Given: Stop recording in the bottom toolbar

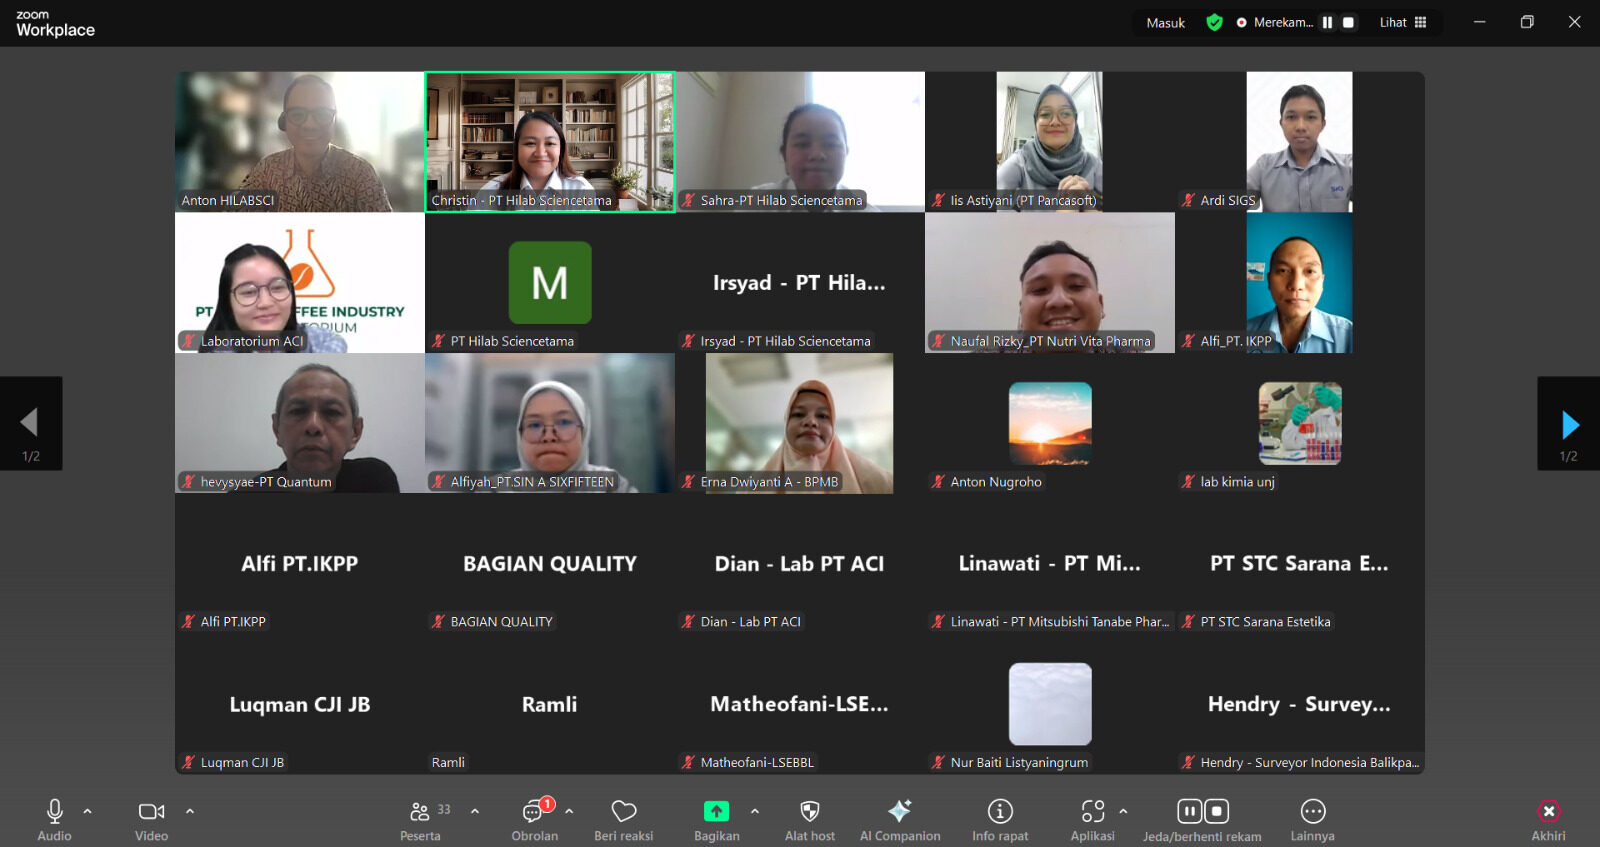Looking at the screenshot, I should pyautogui.click(x=1216, y=811).
